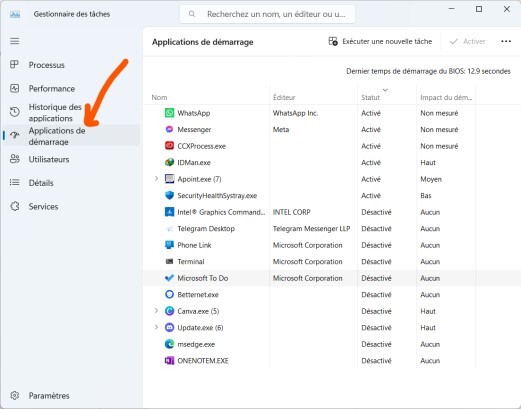Click the Moyen impact cell for Apoint.exe

pyautogui.click(x=431, y=179)
